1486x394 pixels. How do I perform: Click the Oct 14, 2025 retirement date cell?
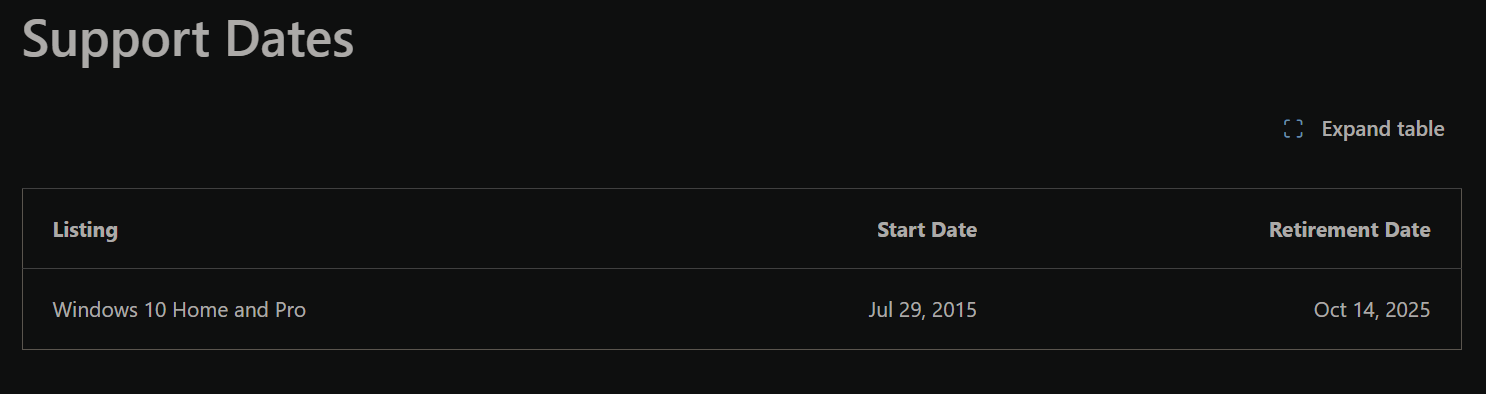tap(1372, 310)
